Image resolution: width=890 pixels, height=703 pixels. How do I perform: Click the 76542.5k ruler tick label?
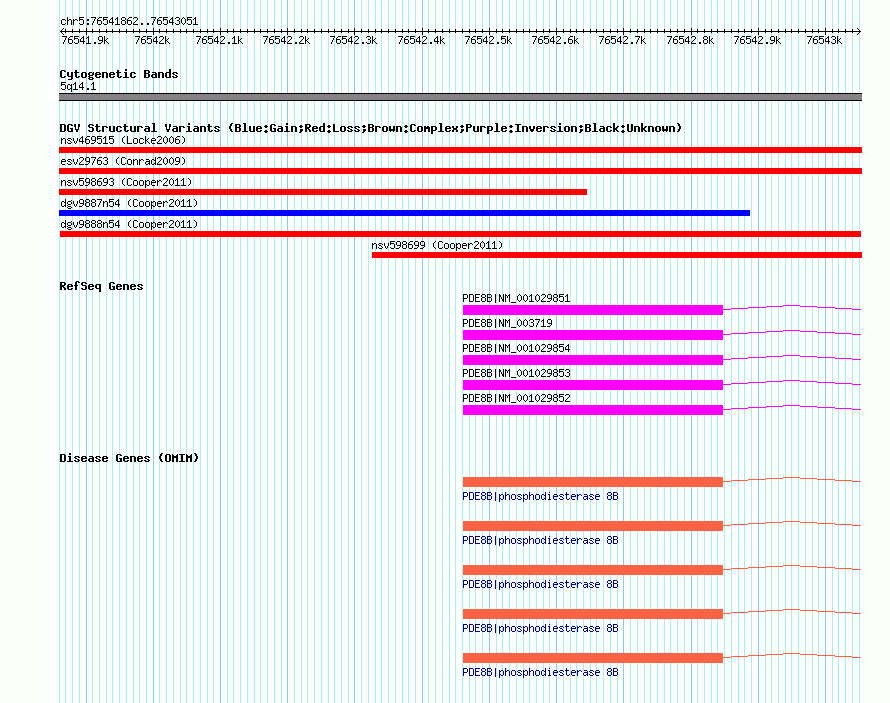(488, 40)
